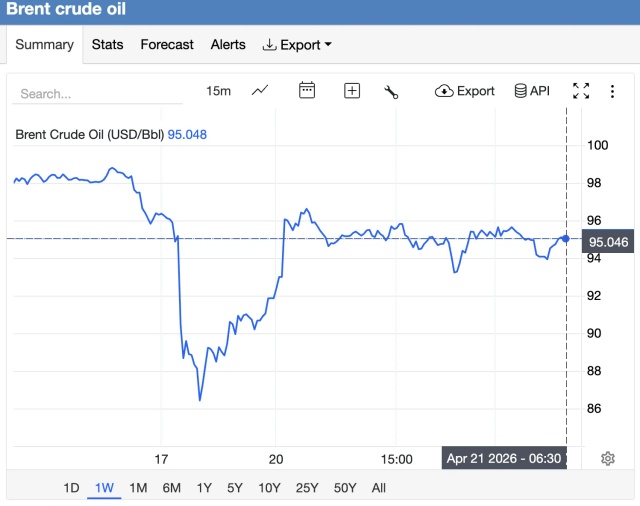Open the chart type line icon
640x506 pixels.
(x=260, y=91)
